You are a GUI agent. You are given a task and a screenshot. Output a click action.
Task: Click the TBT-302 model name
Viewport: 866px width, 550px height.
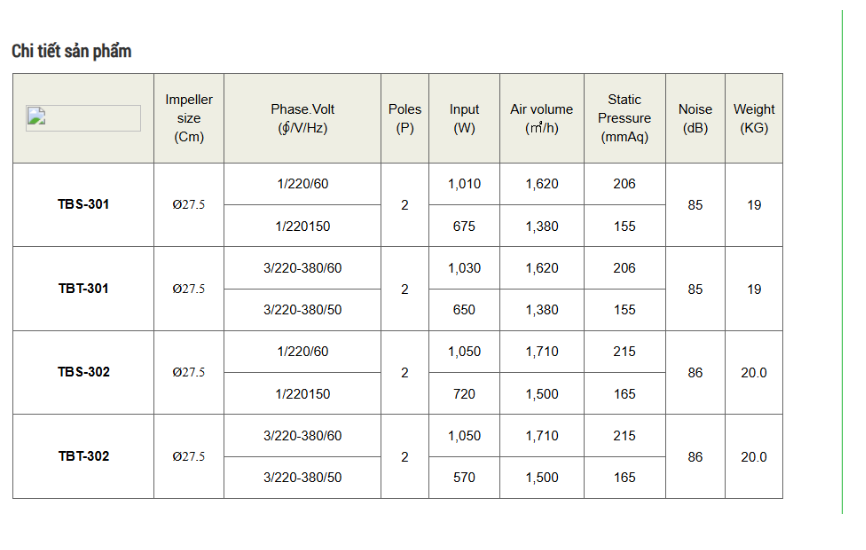click(x=83, y=457)
